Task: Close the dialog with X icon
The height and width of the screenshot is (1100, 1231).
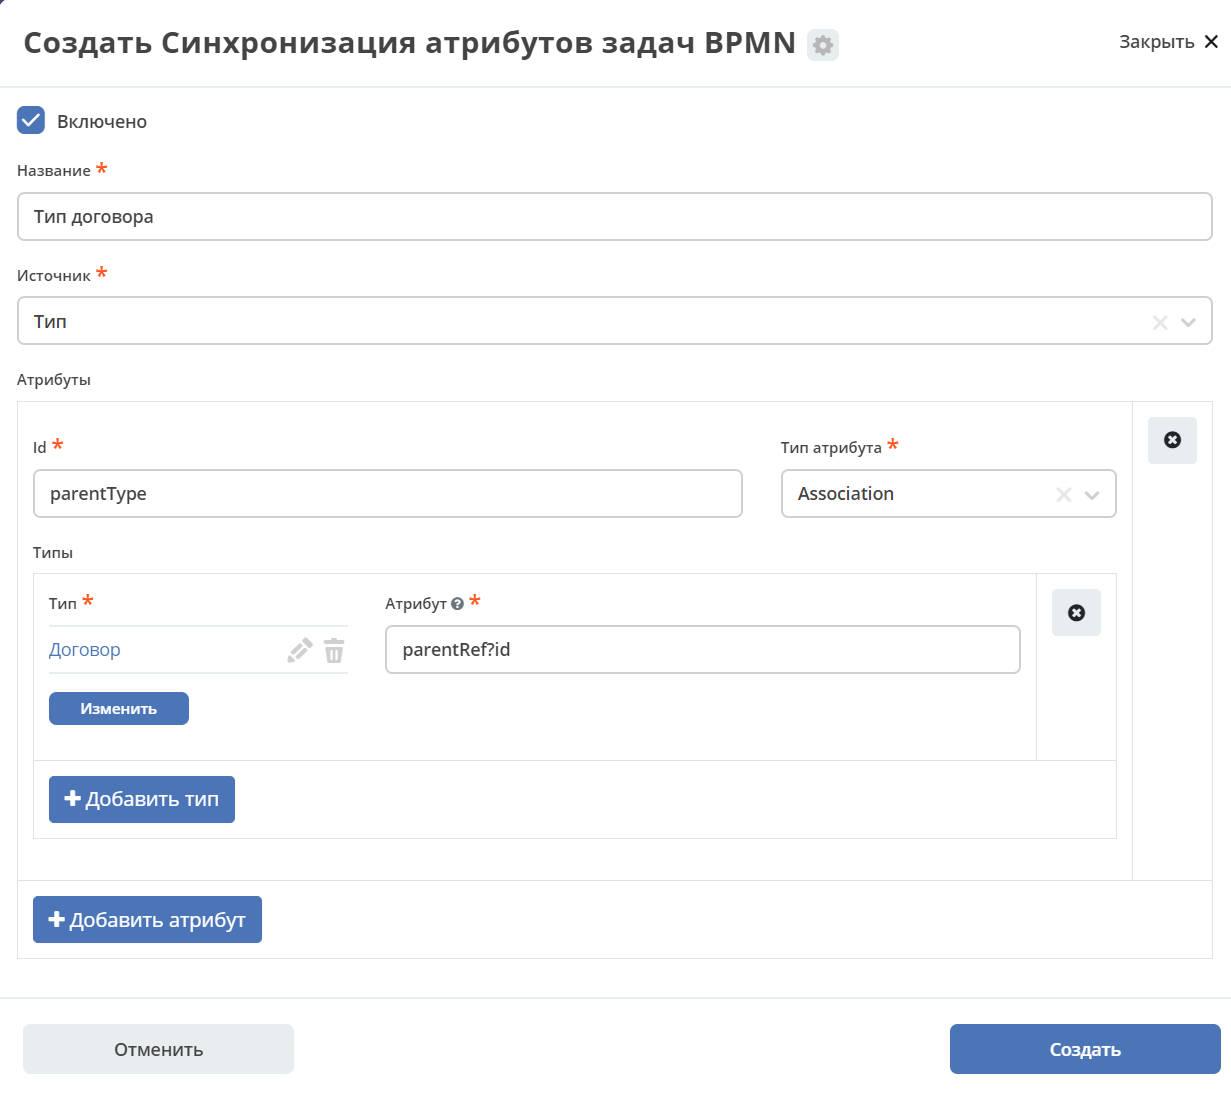Action: pos(1211,42)
